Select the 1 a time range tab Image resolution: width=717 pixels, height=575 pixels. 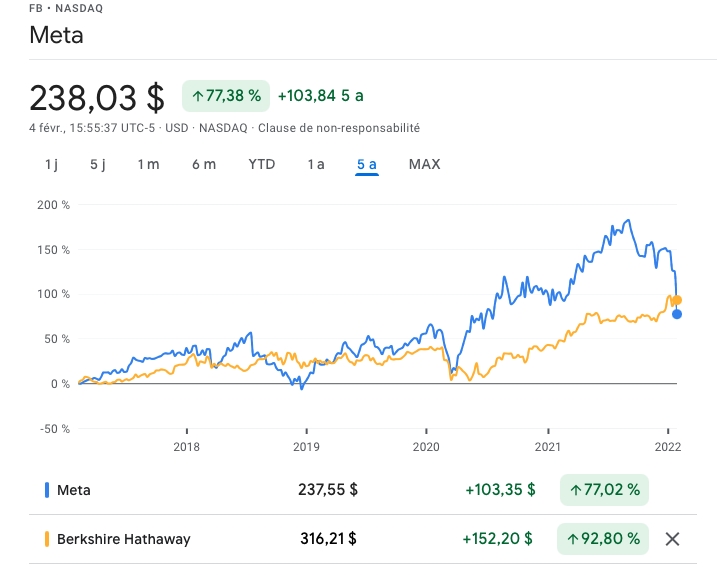(x=316, y=164)
